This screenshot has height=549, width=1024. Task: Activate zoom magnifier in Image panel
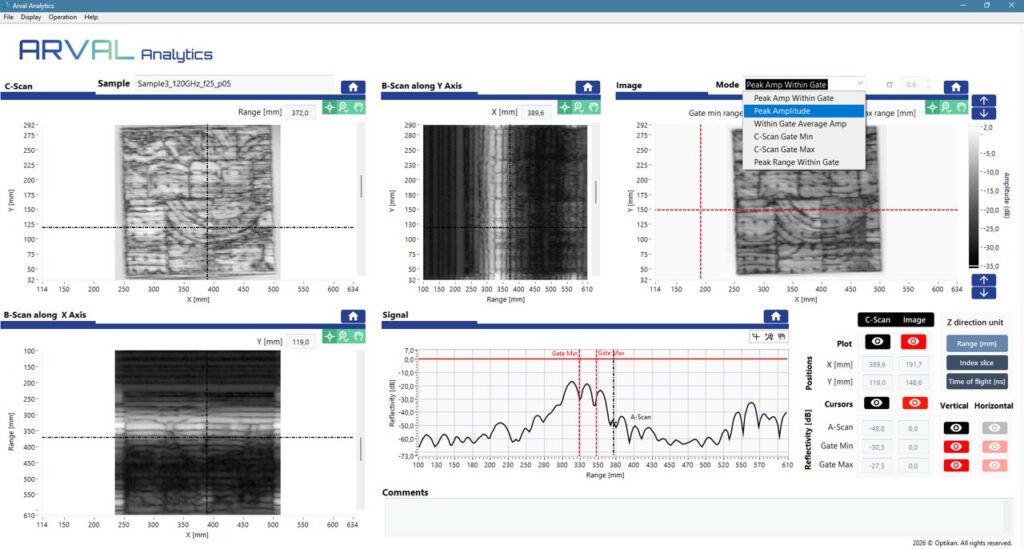point(946,107)
